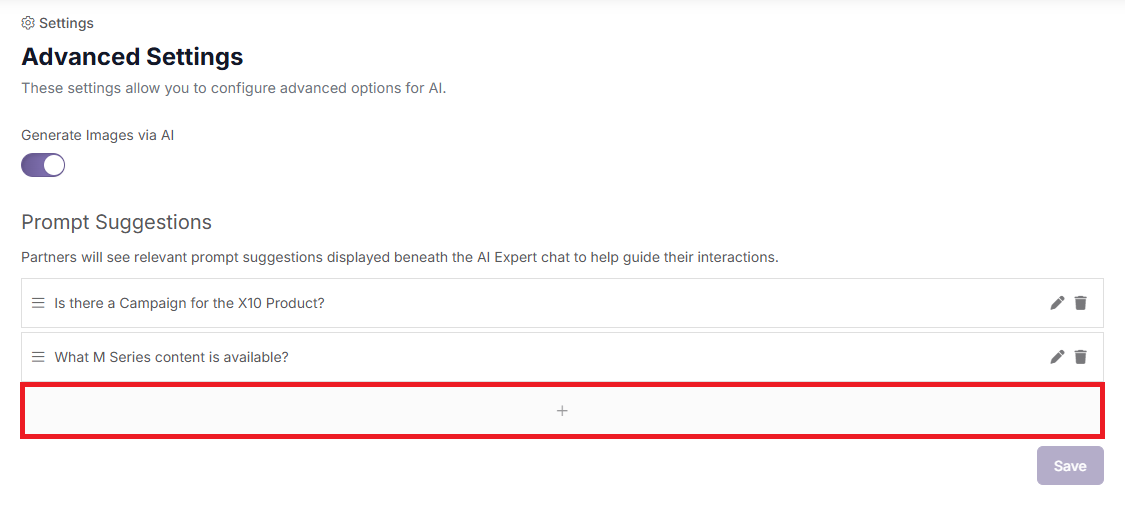Click the 'Generate Images via AI' label
Viewport: 1125px width, 505px height.
pyautogui.click(x=98, y=135)
